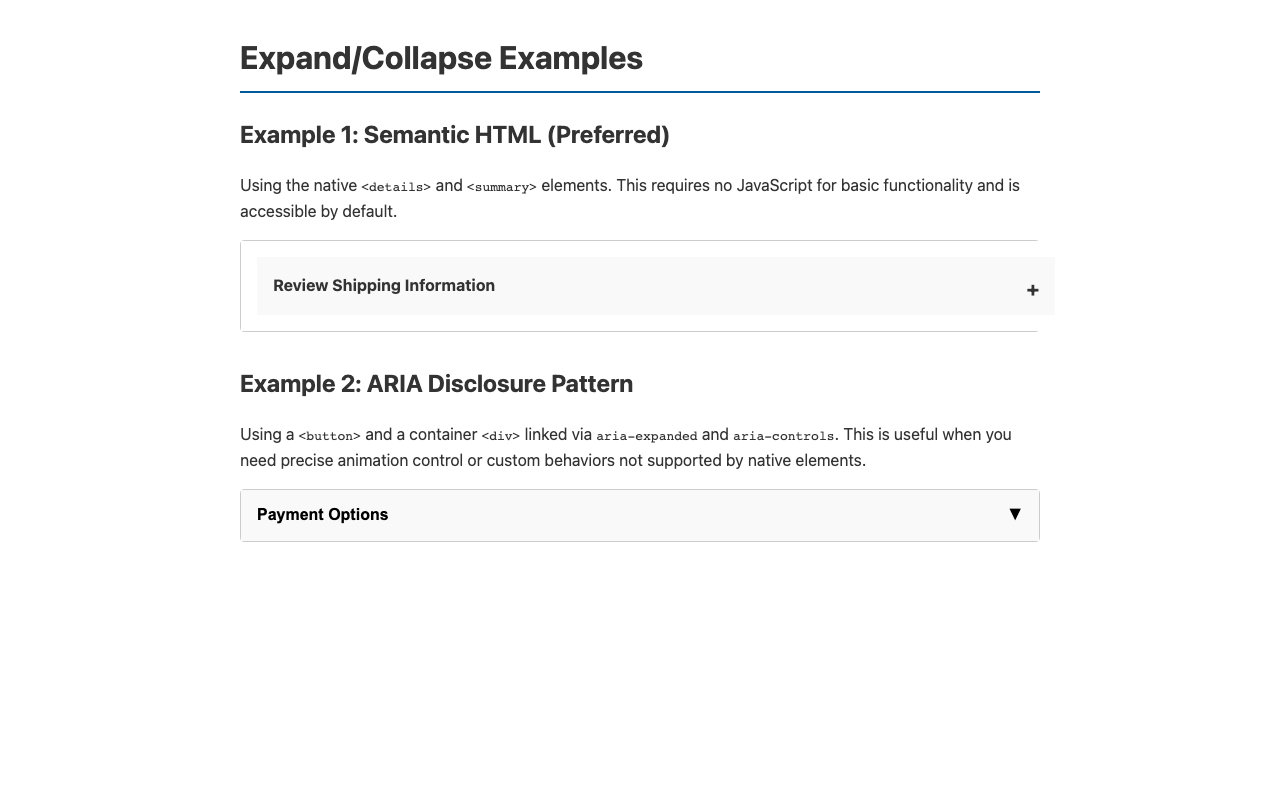This screenshot has width=1280, height=800.
Task: Click the "Example 1: Semantic HTML (Preferred)" heading
Action: click(454, 135)
